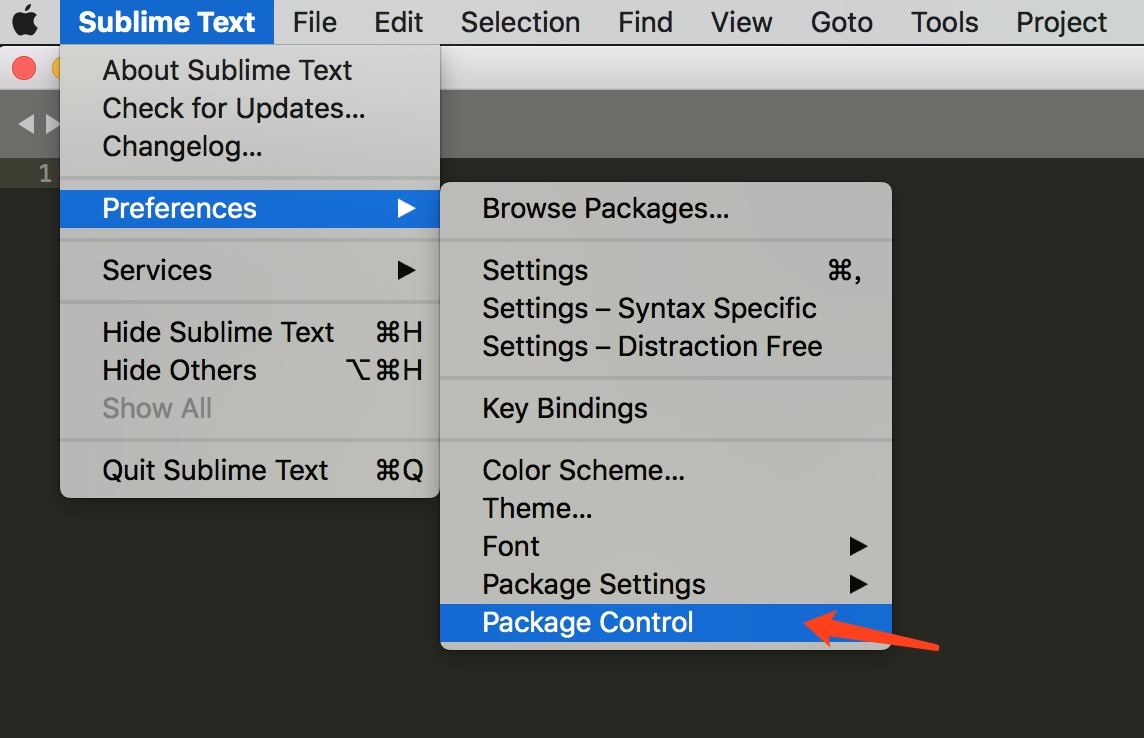Open the Edit menu
The image size is (1144, 738).
click(398, 22)
